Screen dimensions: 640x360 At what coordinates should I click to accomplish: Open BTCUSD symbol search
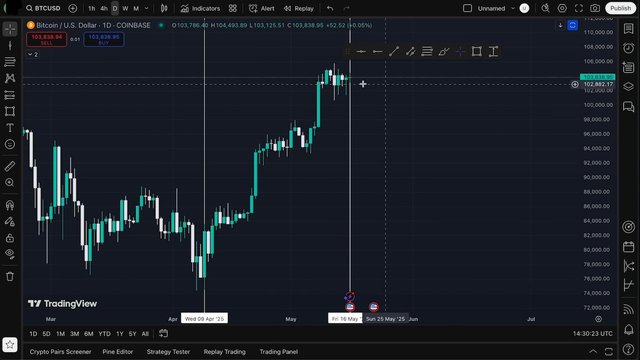43,8
